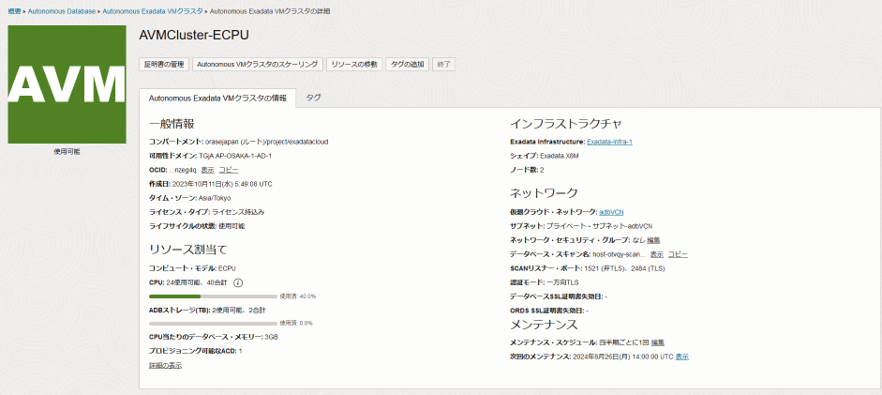The width and height of the screenshot is (882, 395).
Task: Click the 終了 button
Action: tap(444, 64)
